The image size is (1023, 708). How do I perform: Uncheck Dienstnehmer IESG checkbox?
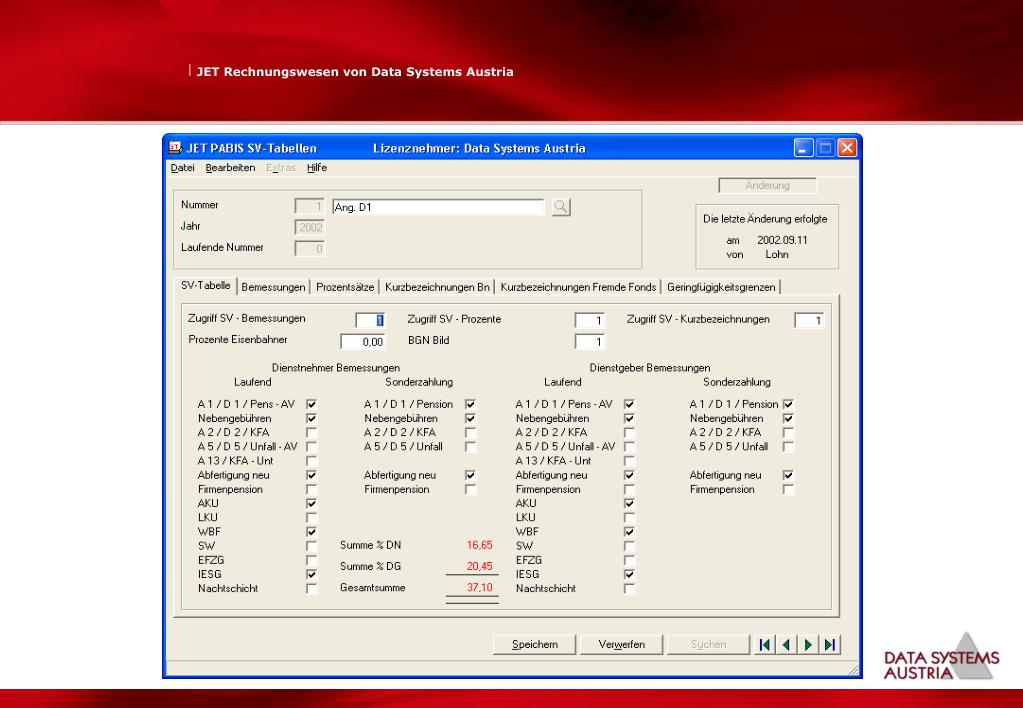pyautogui.click(x=311, y=574)
